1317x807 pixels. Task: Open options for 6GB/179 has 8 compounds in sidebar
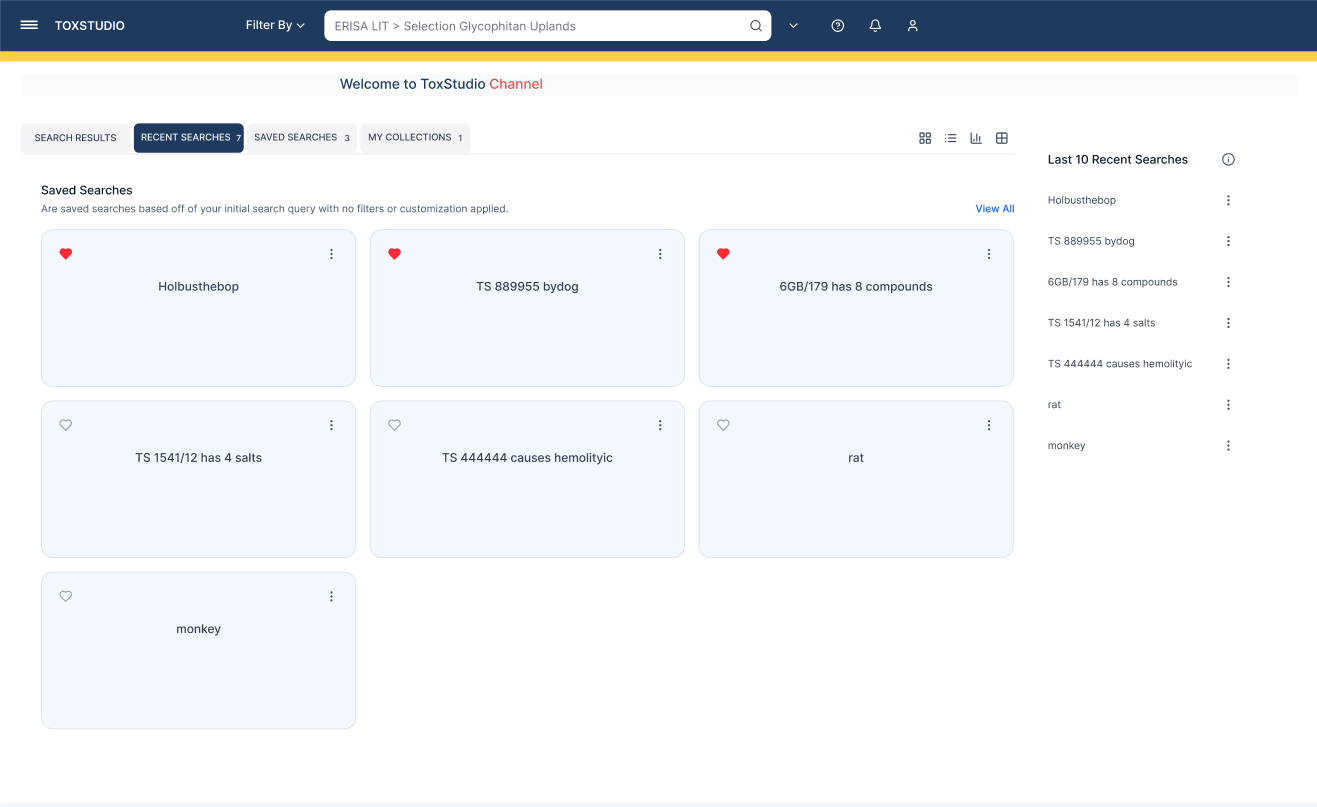click(x=1229, y=282)
